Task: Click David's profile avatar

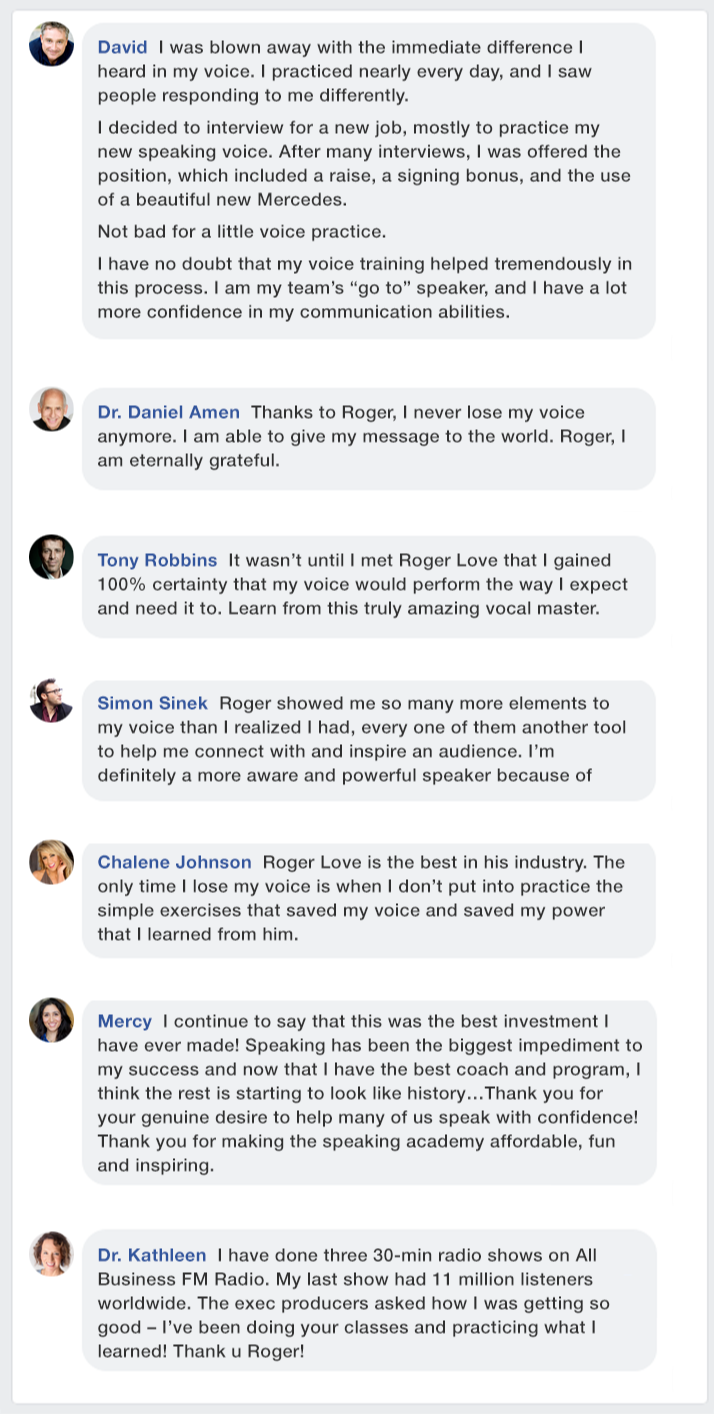Action: pos(51,44)
